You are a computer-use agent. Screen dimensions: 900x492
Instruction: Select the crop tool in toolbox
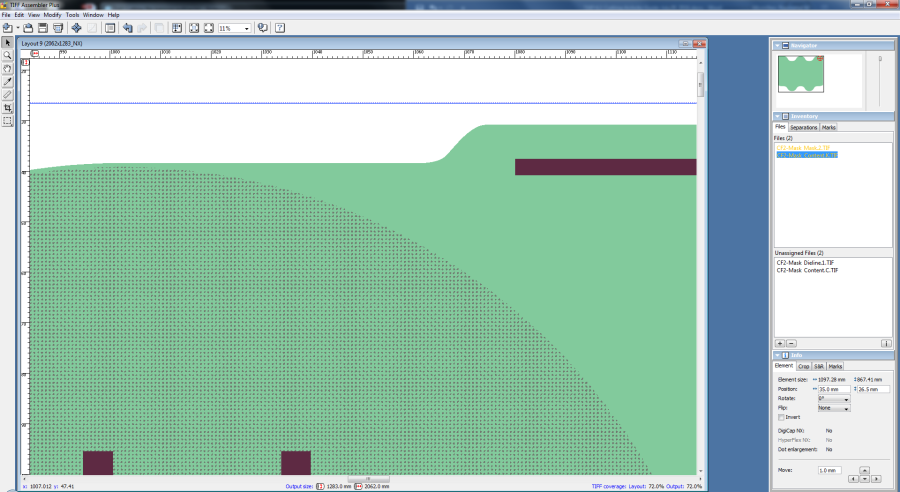(x=7, y=108)
